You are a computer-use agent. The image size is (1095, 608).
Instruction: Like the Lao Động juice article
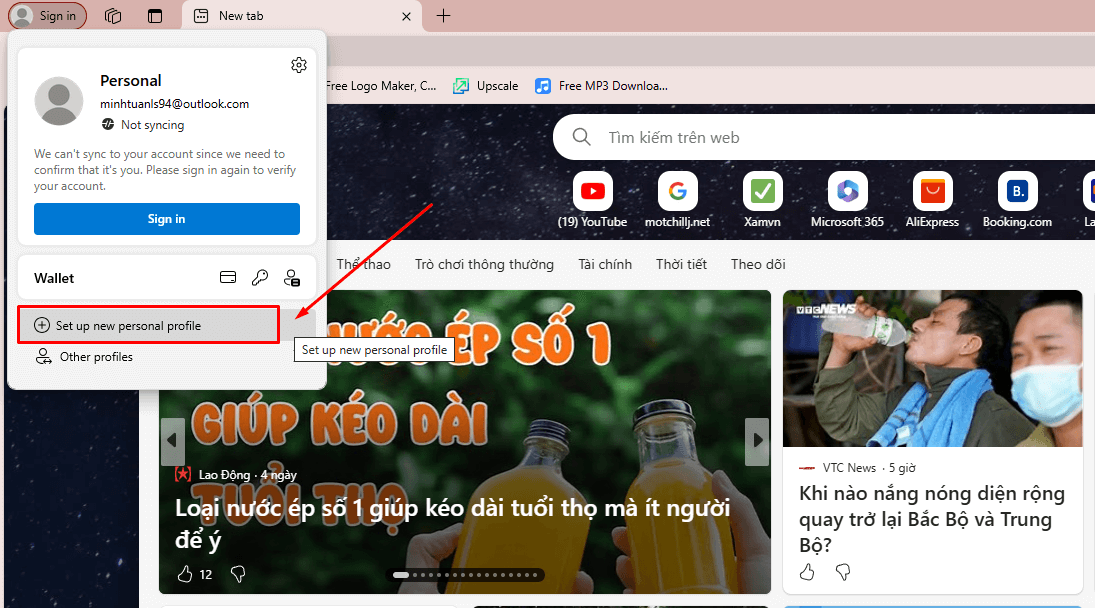point(185,574)
